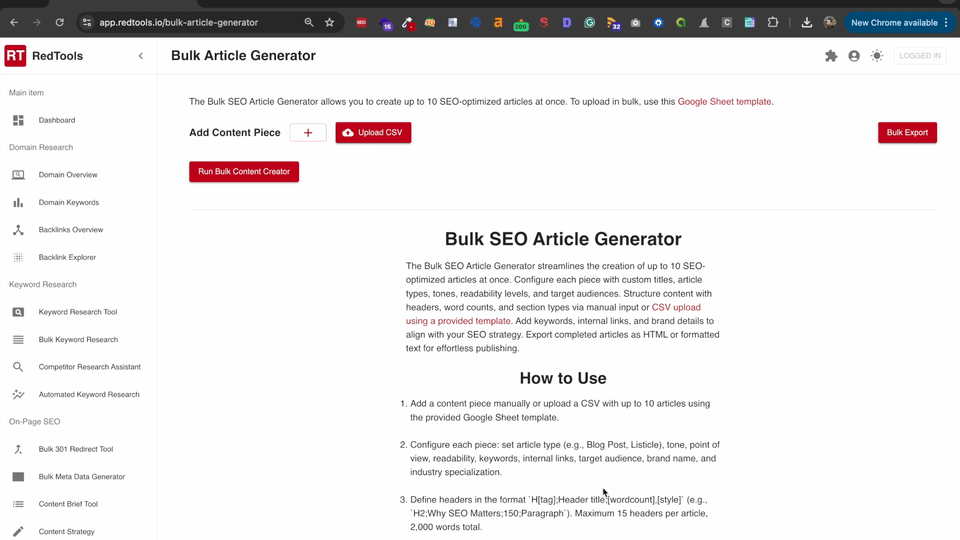
Task: Click the Keyword Research Tool search icon
Action: point(18,312)
